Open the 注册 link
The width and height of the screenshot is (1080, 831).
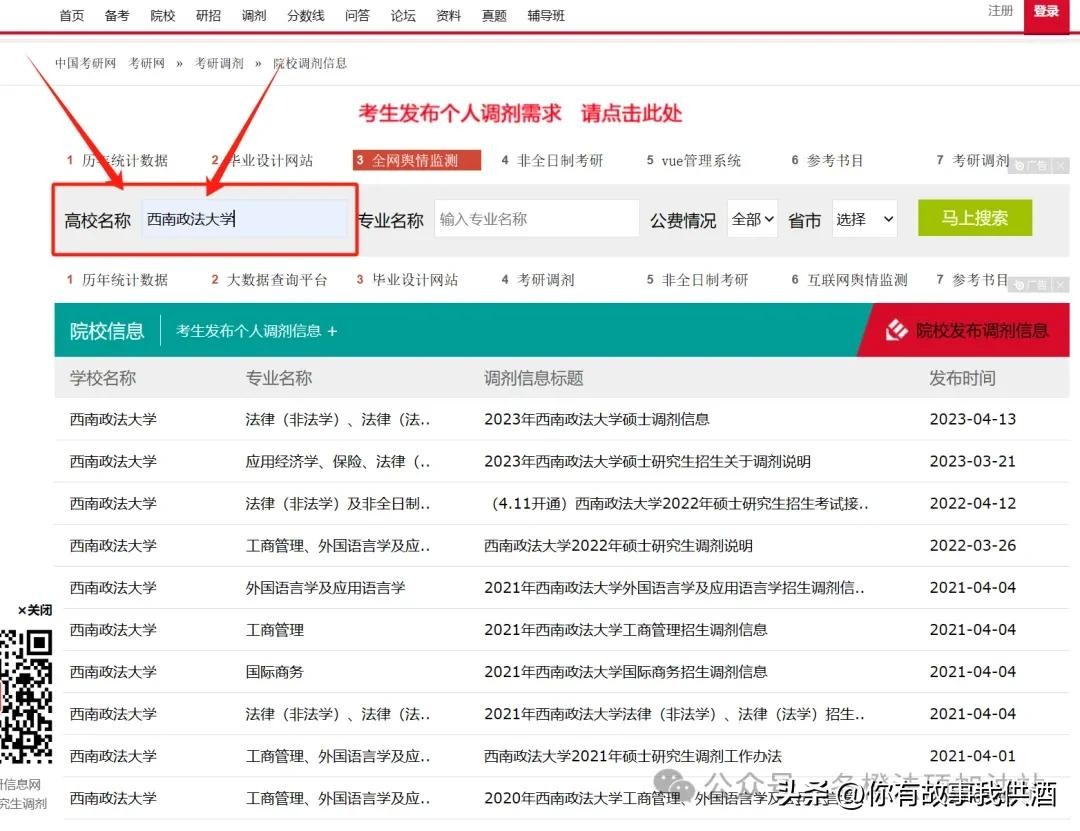click(1000, 11)
